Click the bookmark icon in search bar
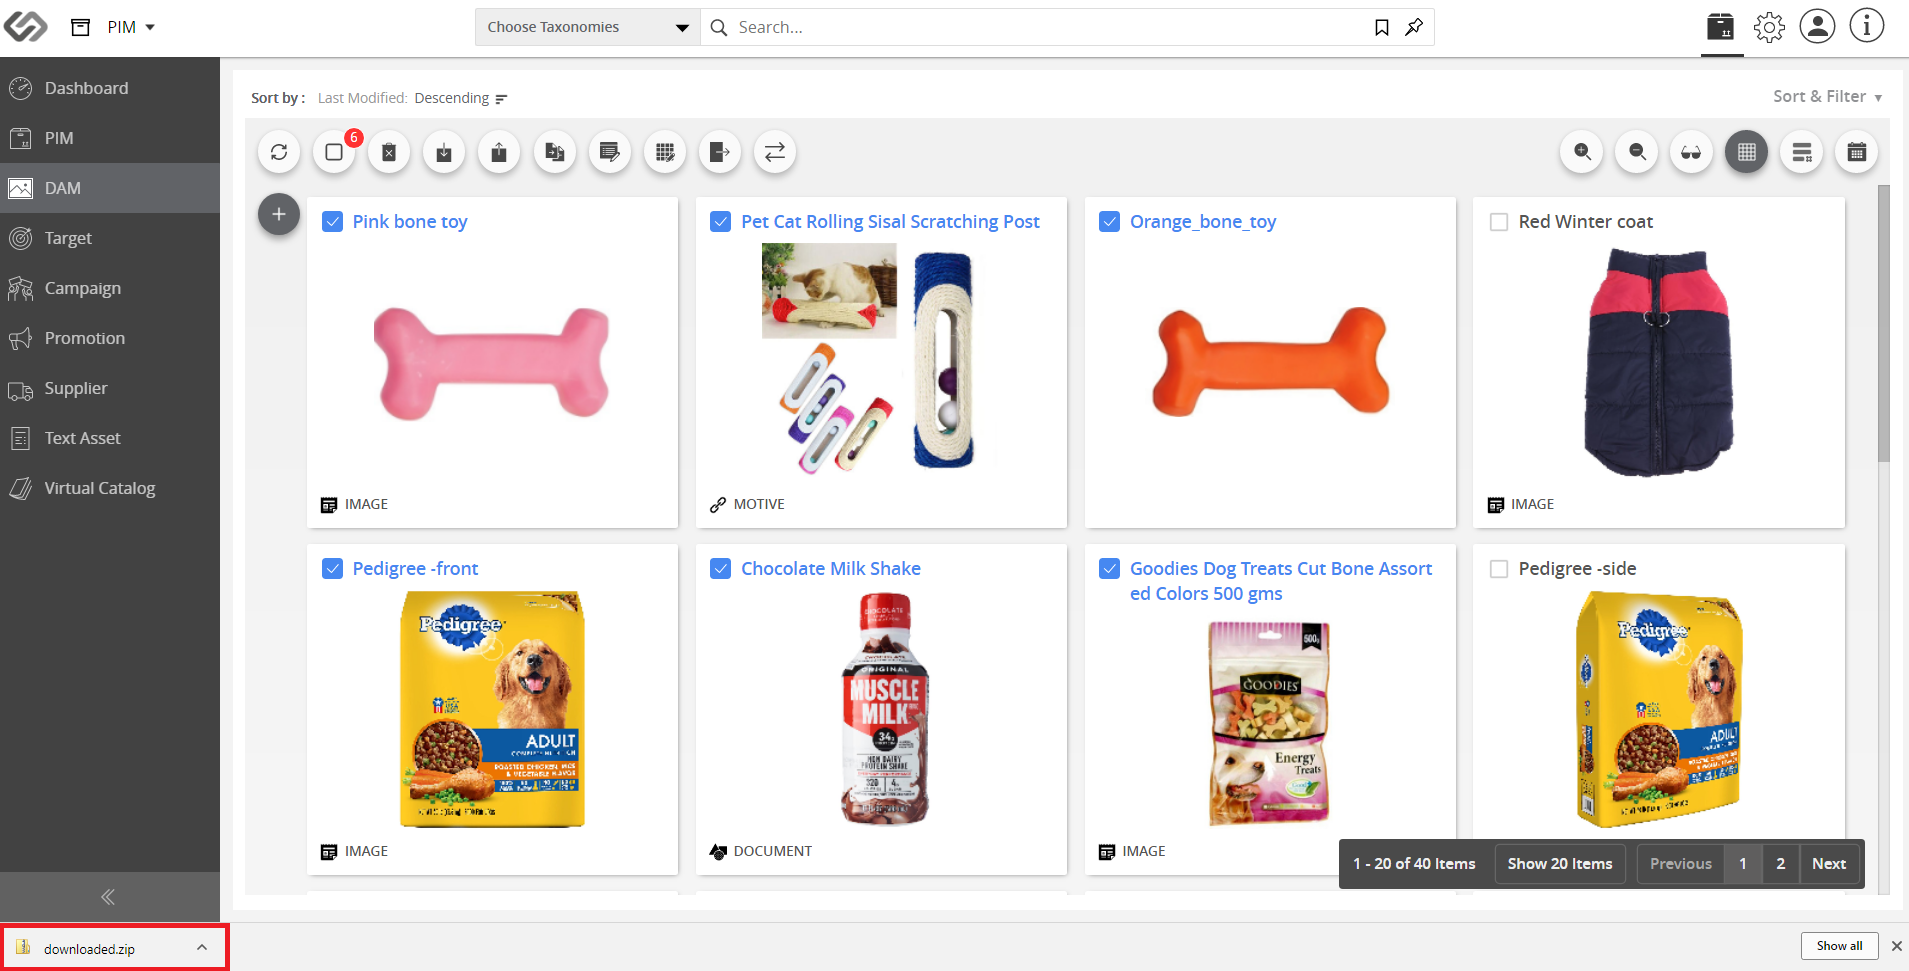Image resolution: width=1909 pixels, height=971 pixels. (x=1381, y=27)
